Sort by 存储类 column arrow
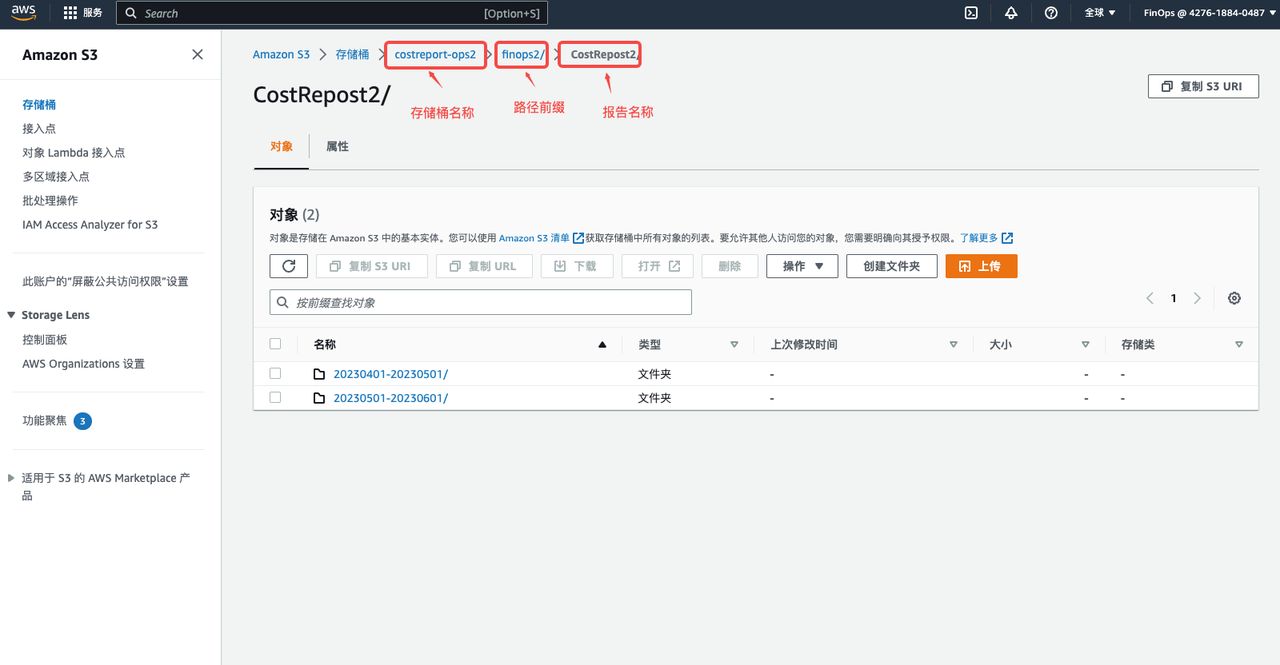 [1239, 344]
